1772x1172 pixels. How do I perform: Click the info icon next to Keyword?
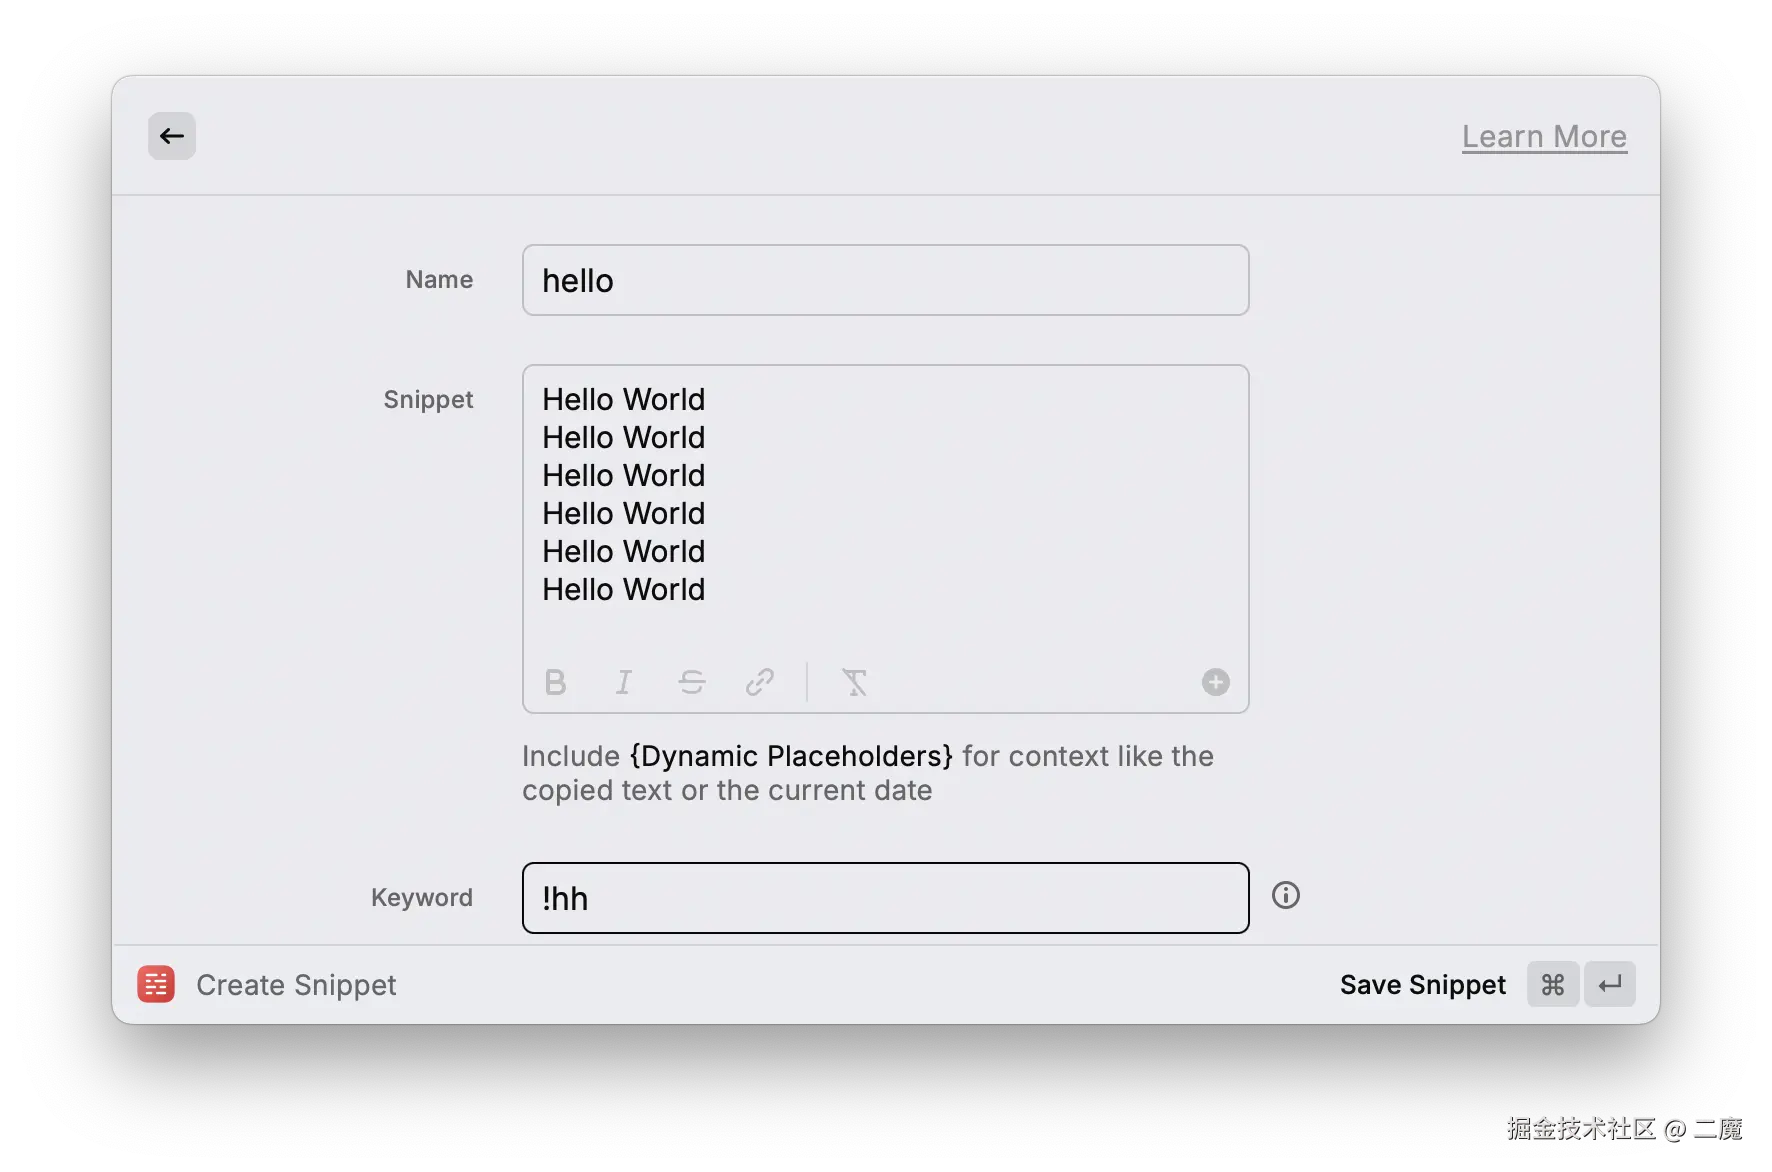pos(1286,895)
